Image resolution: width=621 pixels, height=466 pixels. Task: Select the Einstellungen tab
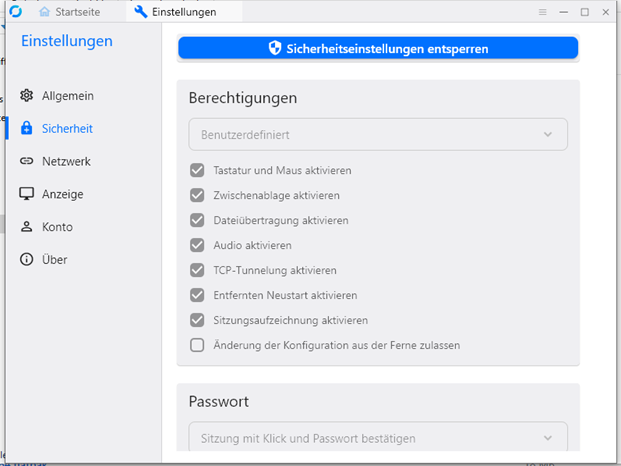pyautogui.click(x=175, y=12)
